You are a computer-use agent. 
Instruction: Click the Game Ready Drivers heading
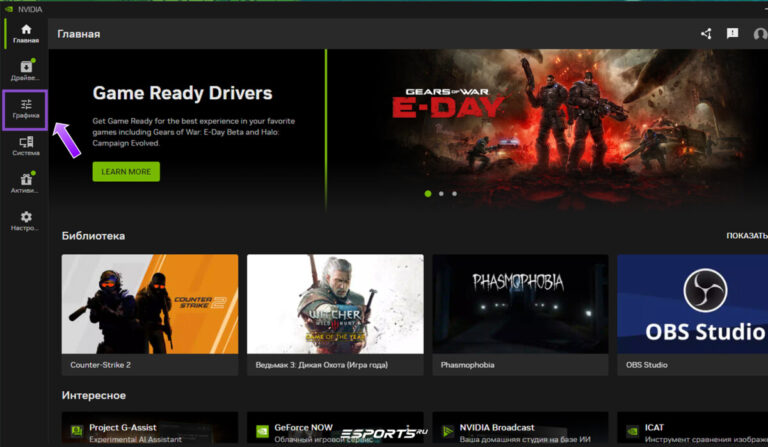[182, 93]
